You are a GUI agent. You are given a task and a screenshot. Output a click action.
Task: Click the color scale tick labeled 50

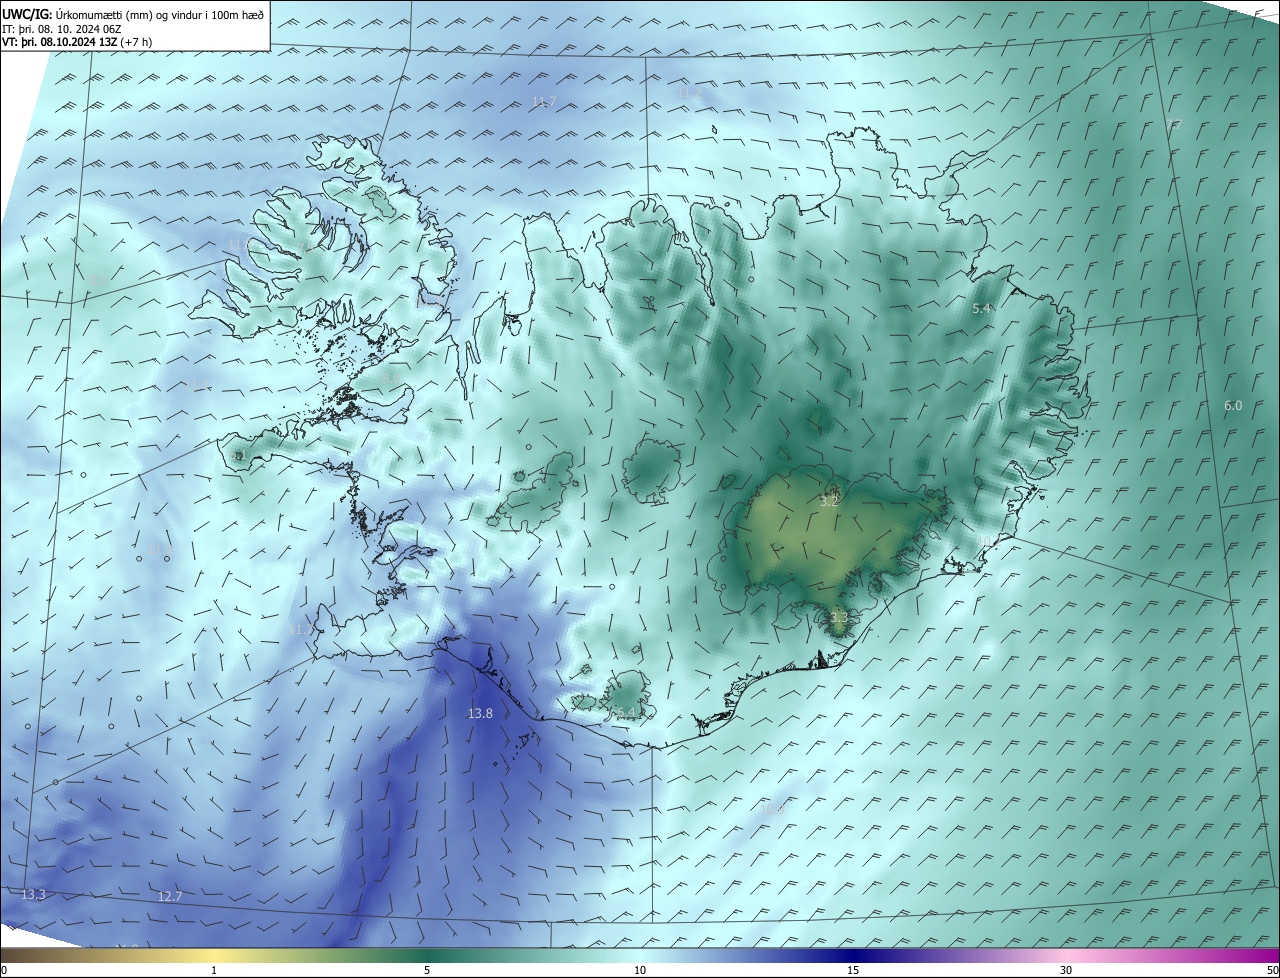pos(1272,970)
